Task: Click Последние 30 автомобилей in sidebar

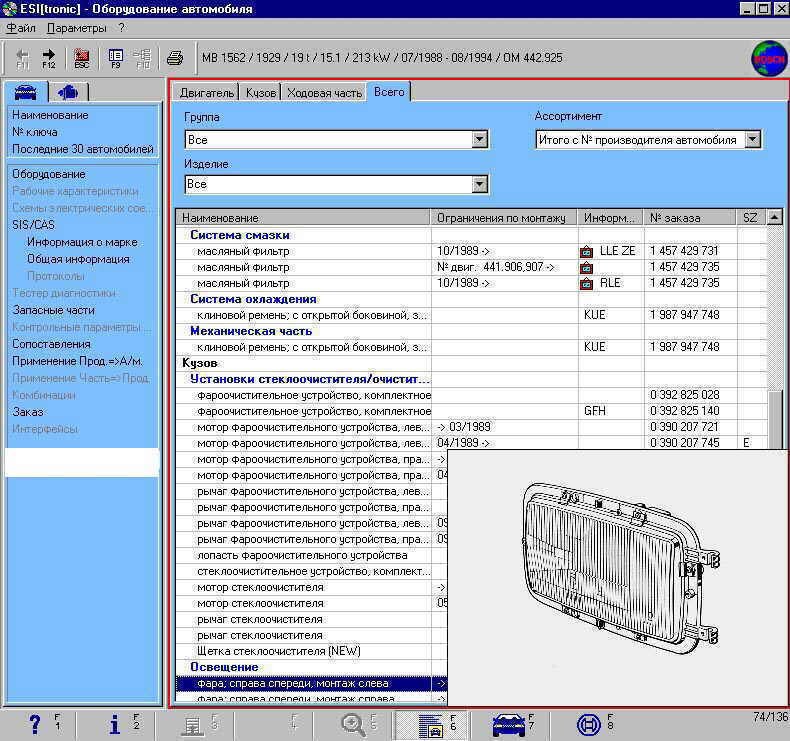Action: (x=83, y=149)
